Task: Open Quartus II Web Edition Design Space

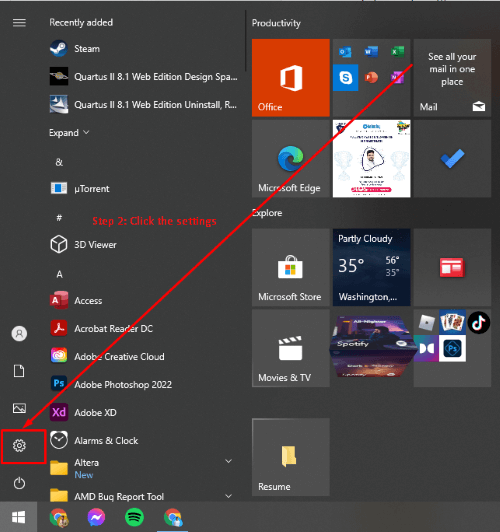Action: tap(144, 77)
